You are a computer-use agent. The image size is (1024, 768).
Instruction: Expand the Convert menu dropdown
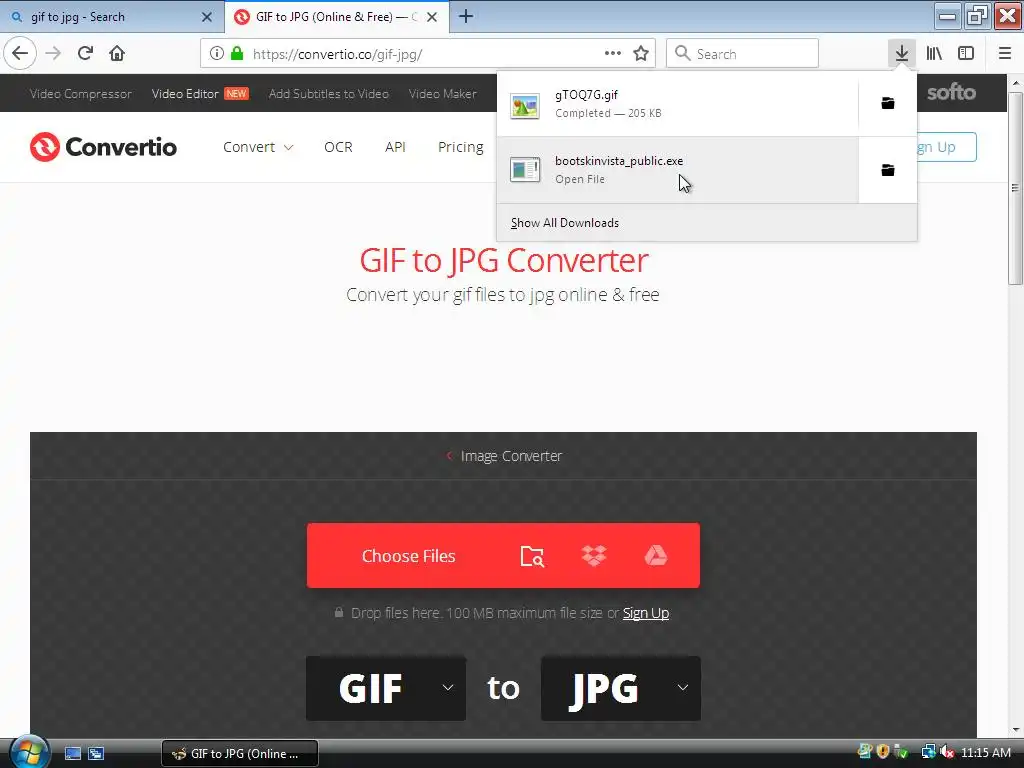coord(258,147)
